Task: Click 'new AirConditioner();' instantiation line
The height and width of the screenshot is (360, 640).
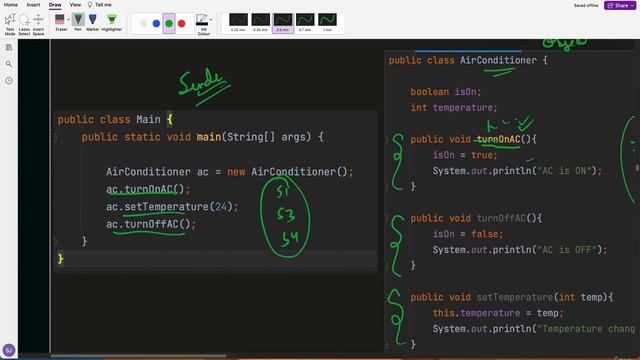Action: pos(229,171)
